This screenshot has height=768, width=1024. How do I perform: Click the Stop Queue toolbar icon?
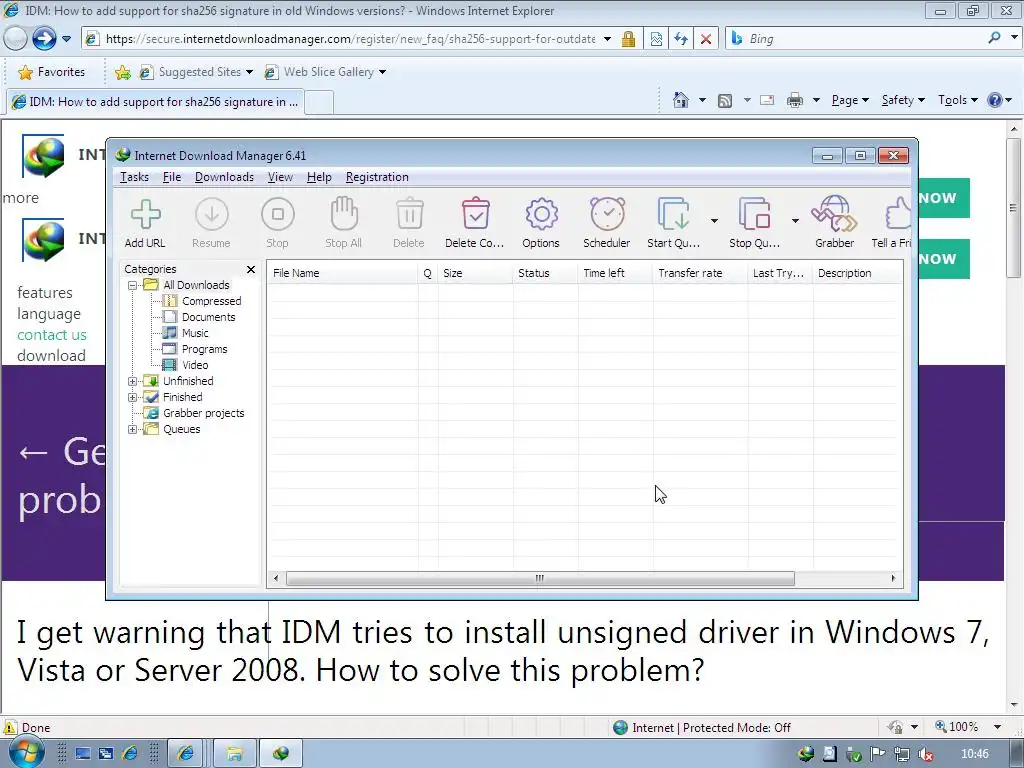pos(755,214)
